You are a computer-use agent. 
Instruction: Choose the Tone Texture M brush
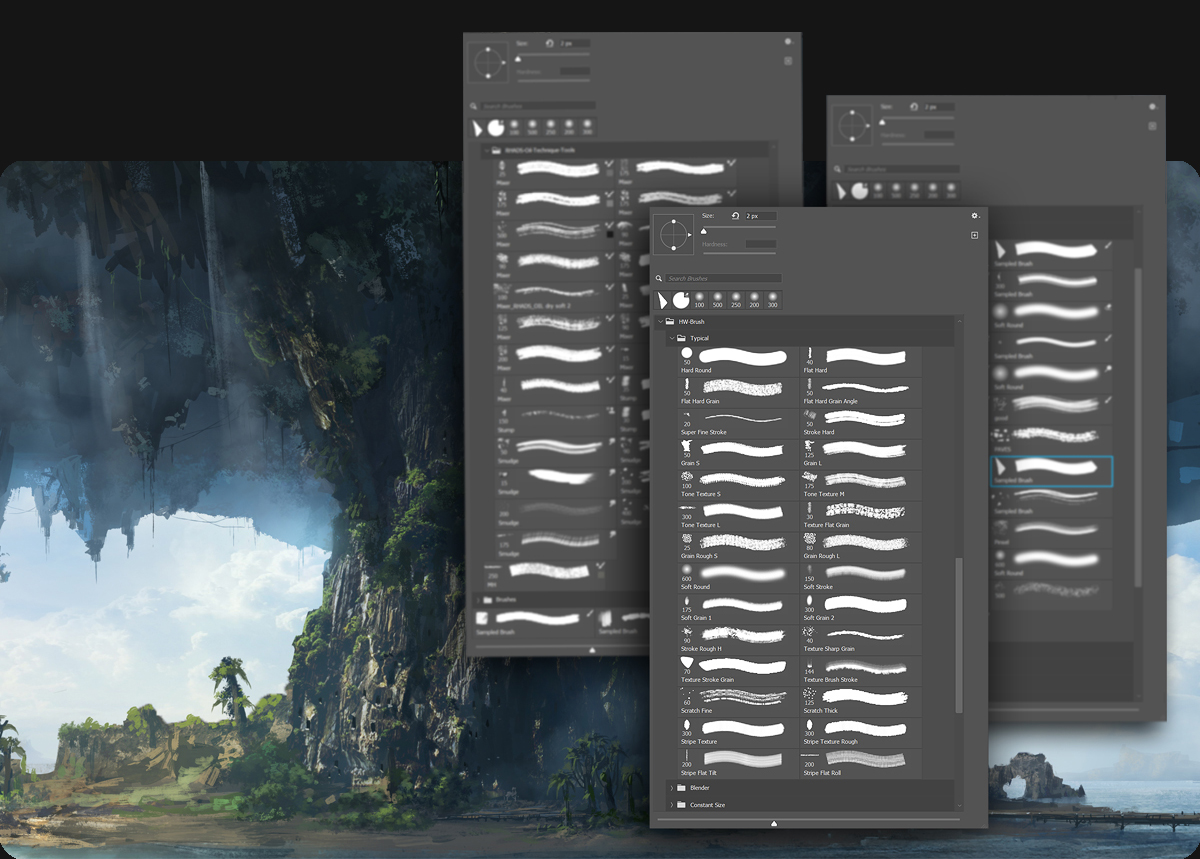[x=861, y=485]
